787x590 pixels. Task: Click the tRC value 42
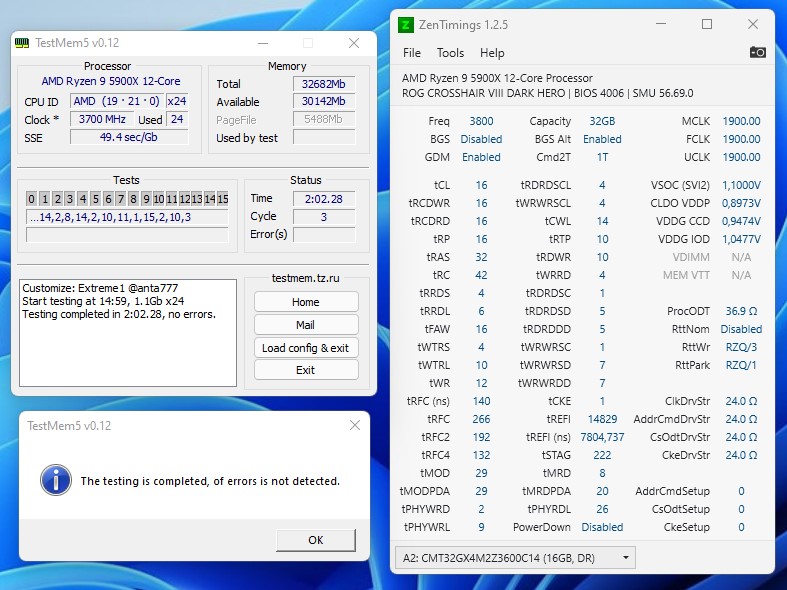coord(481,275)
